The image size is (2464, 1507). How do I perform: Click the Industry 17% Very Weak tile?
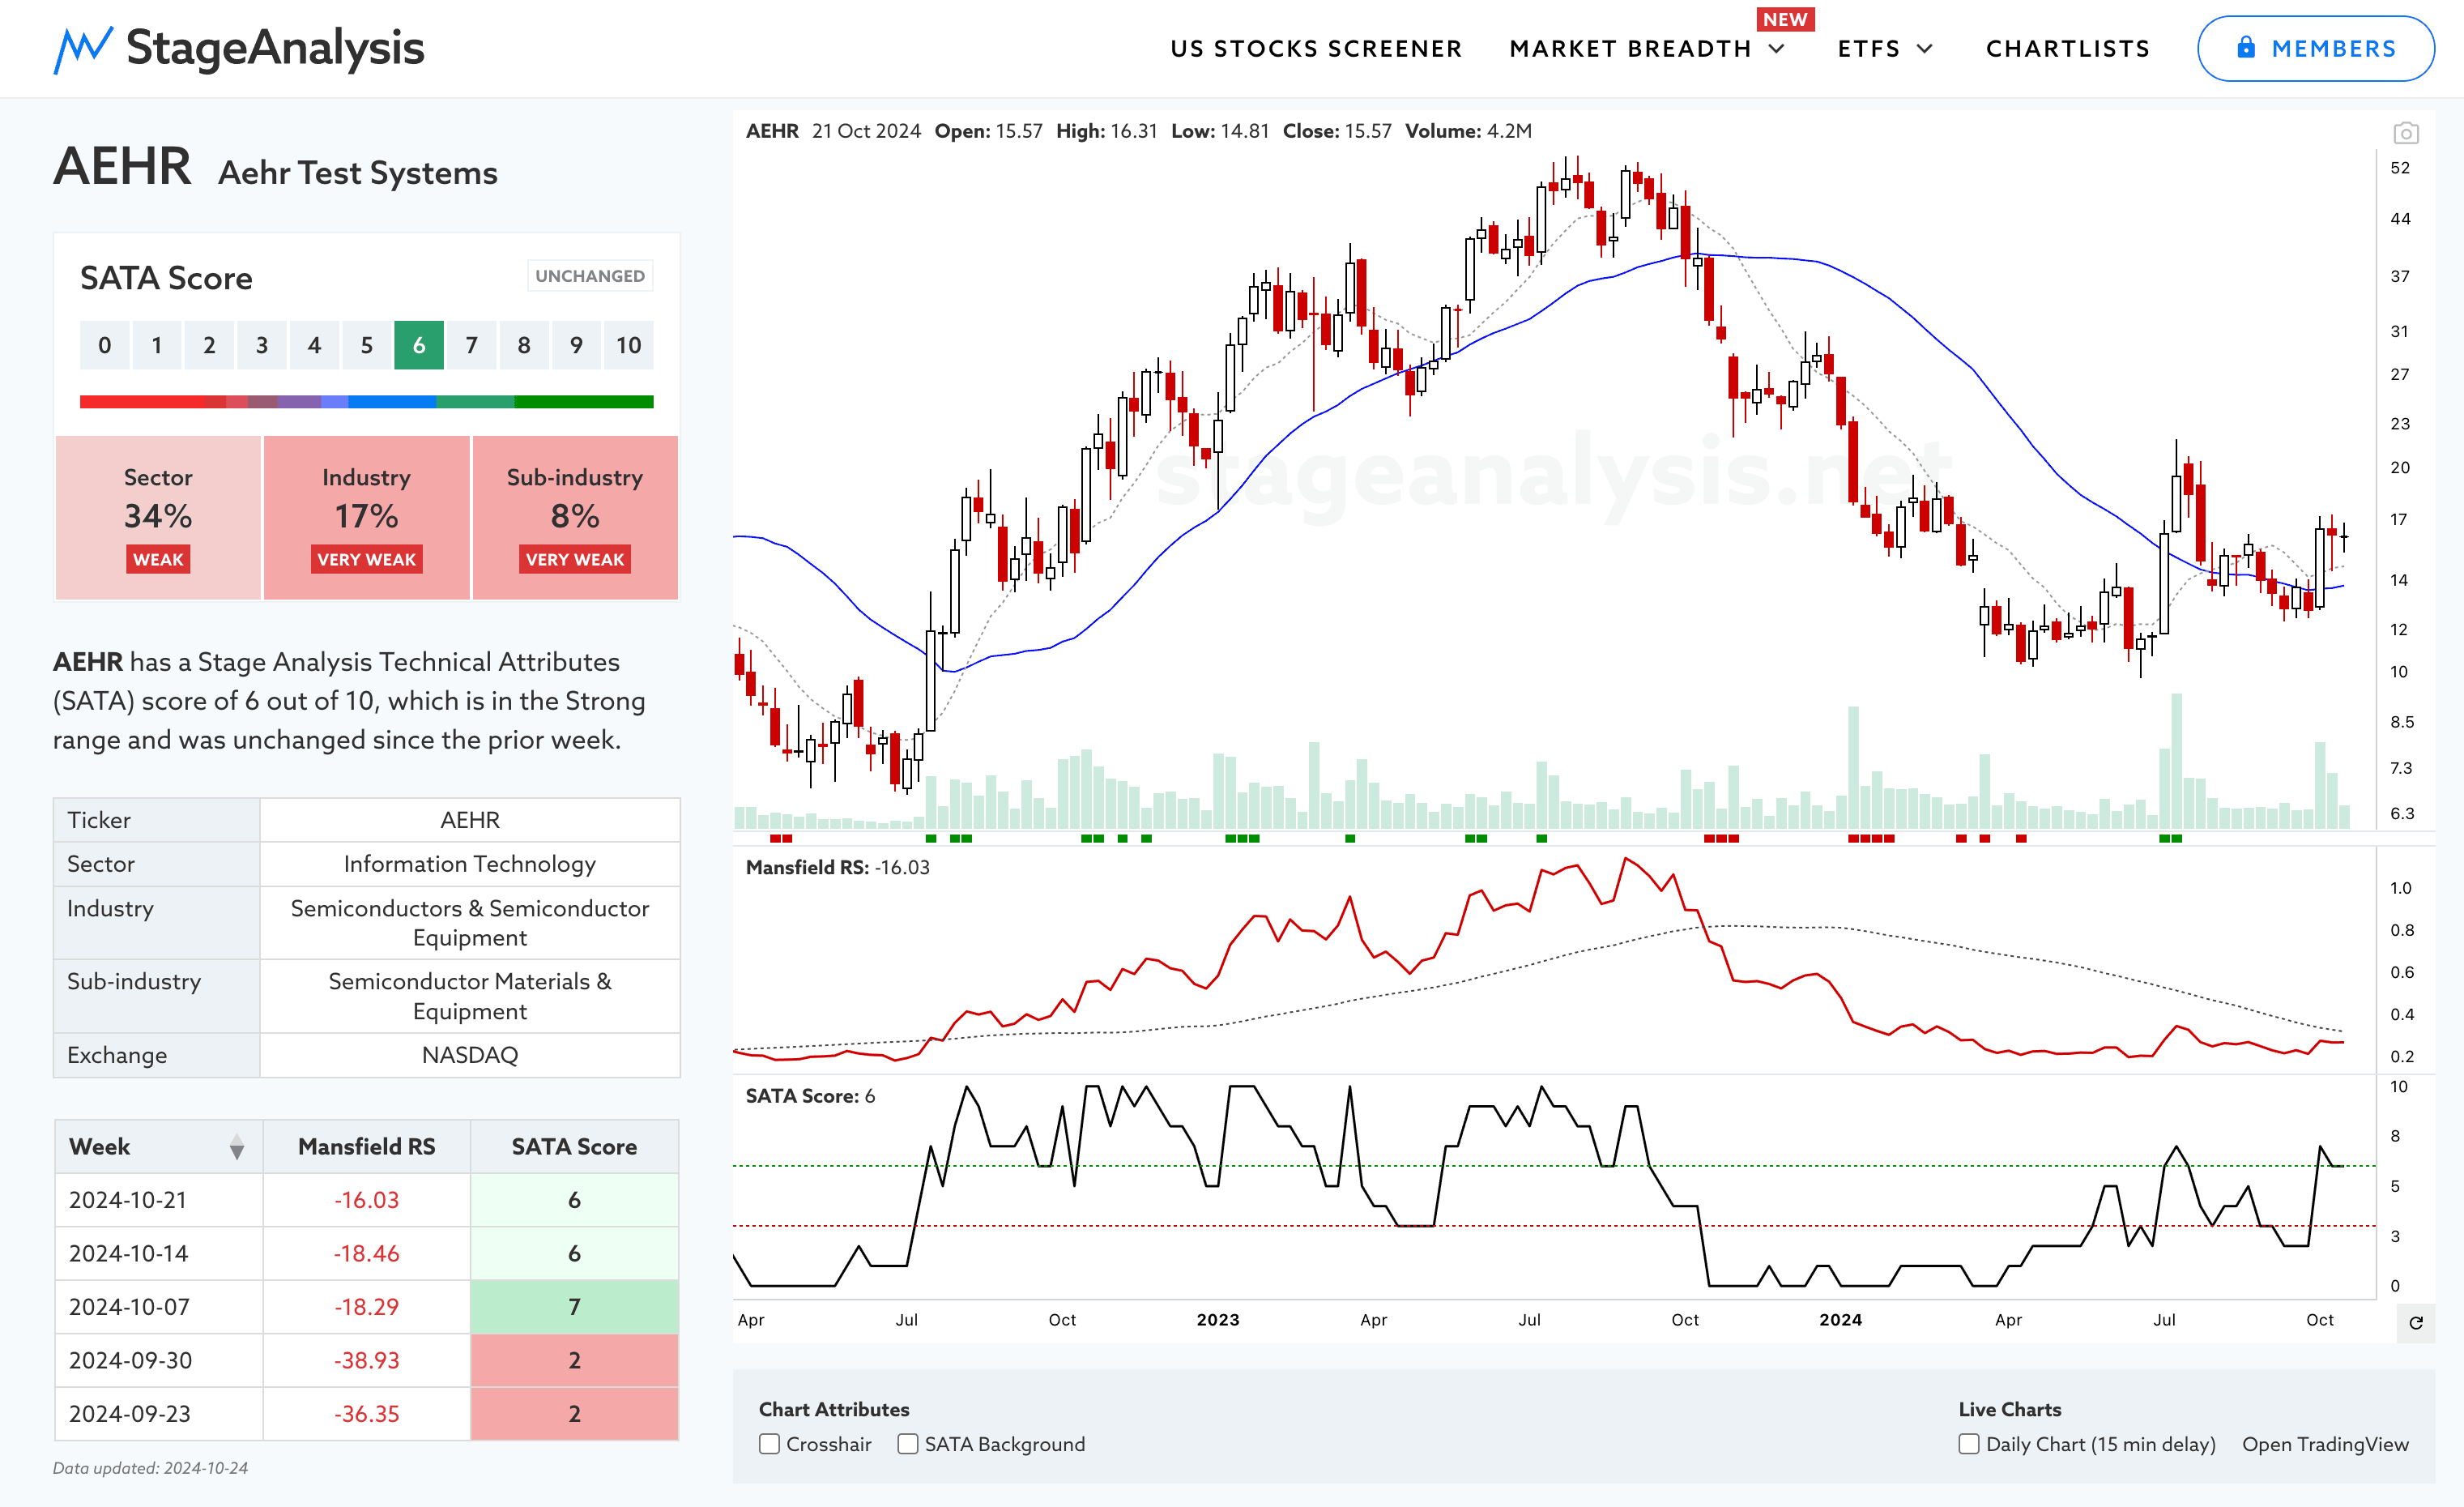(x=366, y=518)
